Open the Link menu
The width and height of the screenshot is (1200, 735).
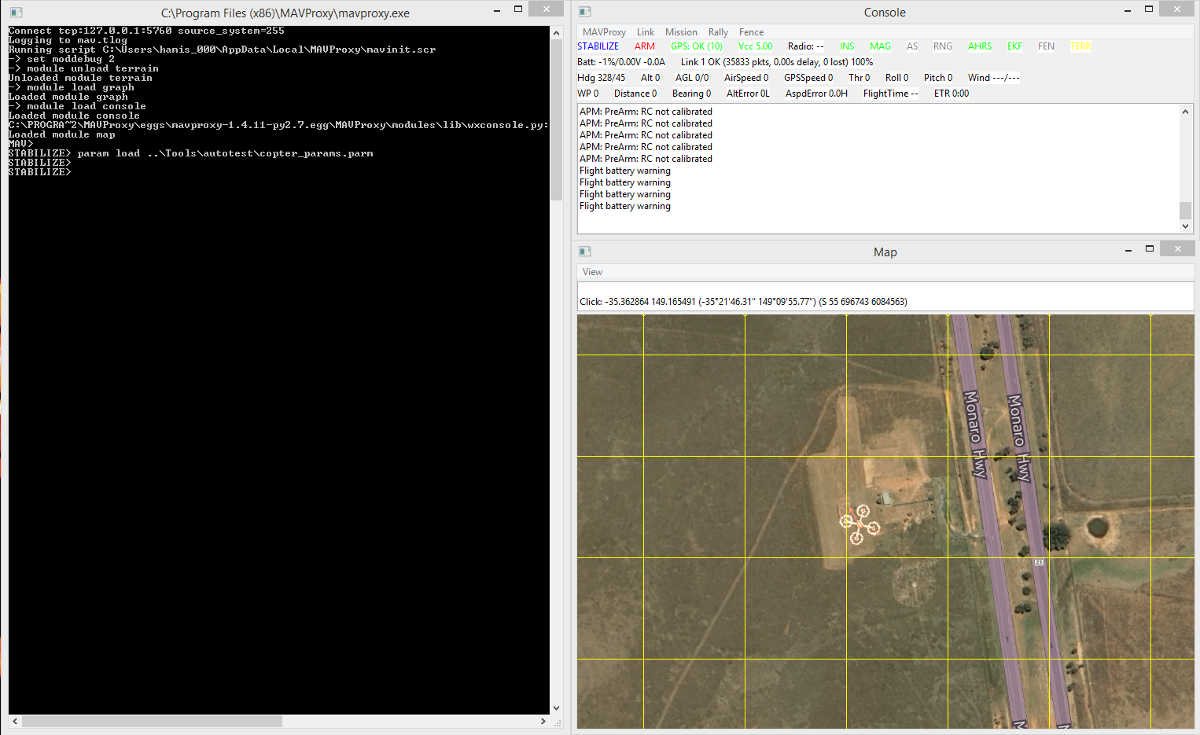(x=646, y=32)
